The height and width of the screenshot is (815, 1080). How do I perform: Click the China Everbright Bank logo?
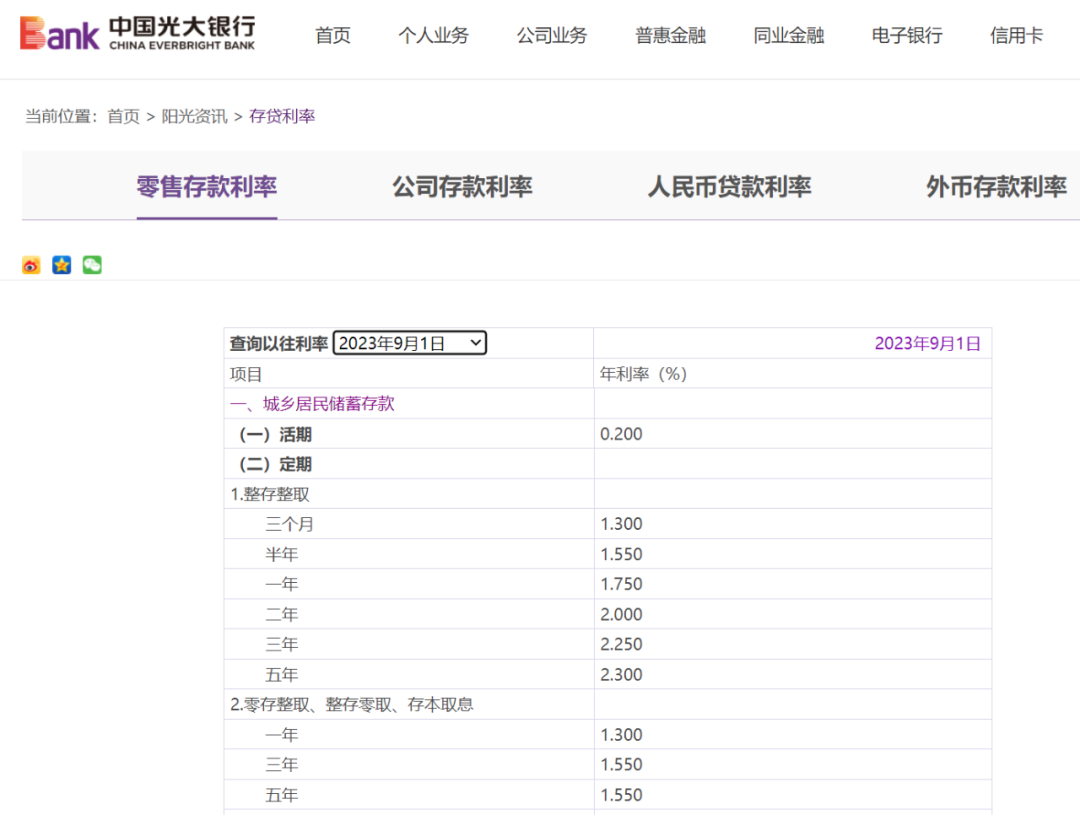coord(135,33)
